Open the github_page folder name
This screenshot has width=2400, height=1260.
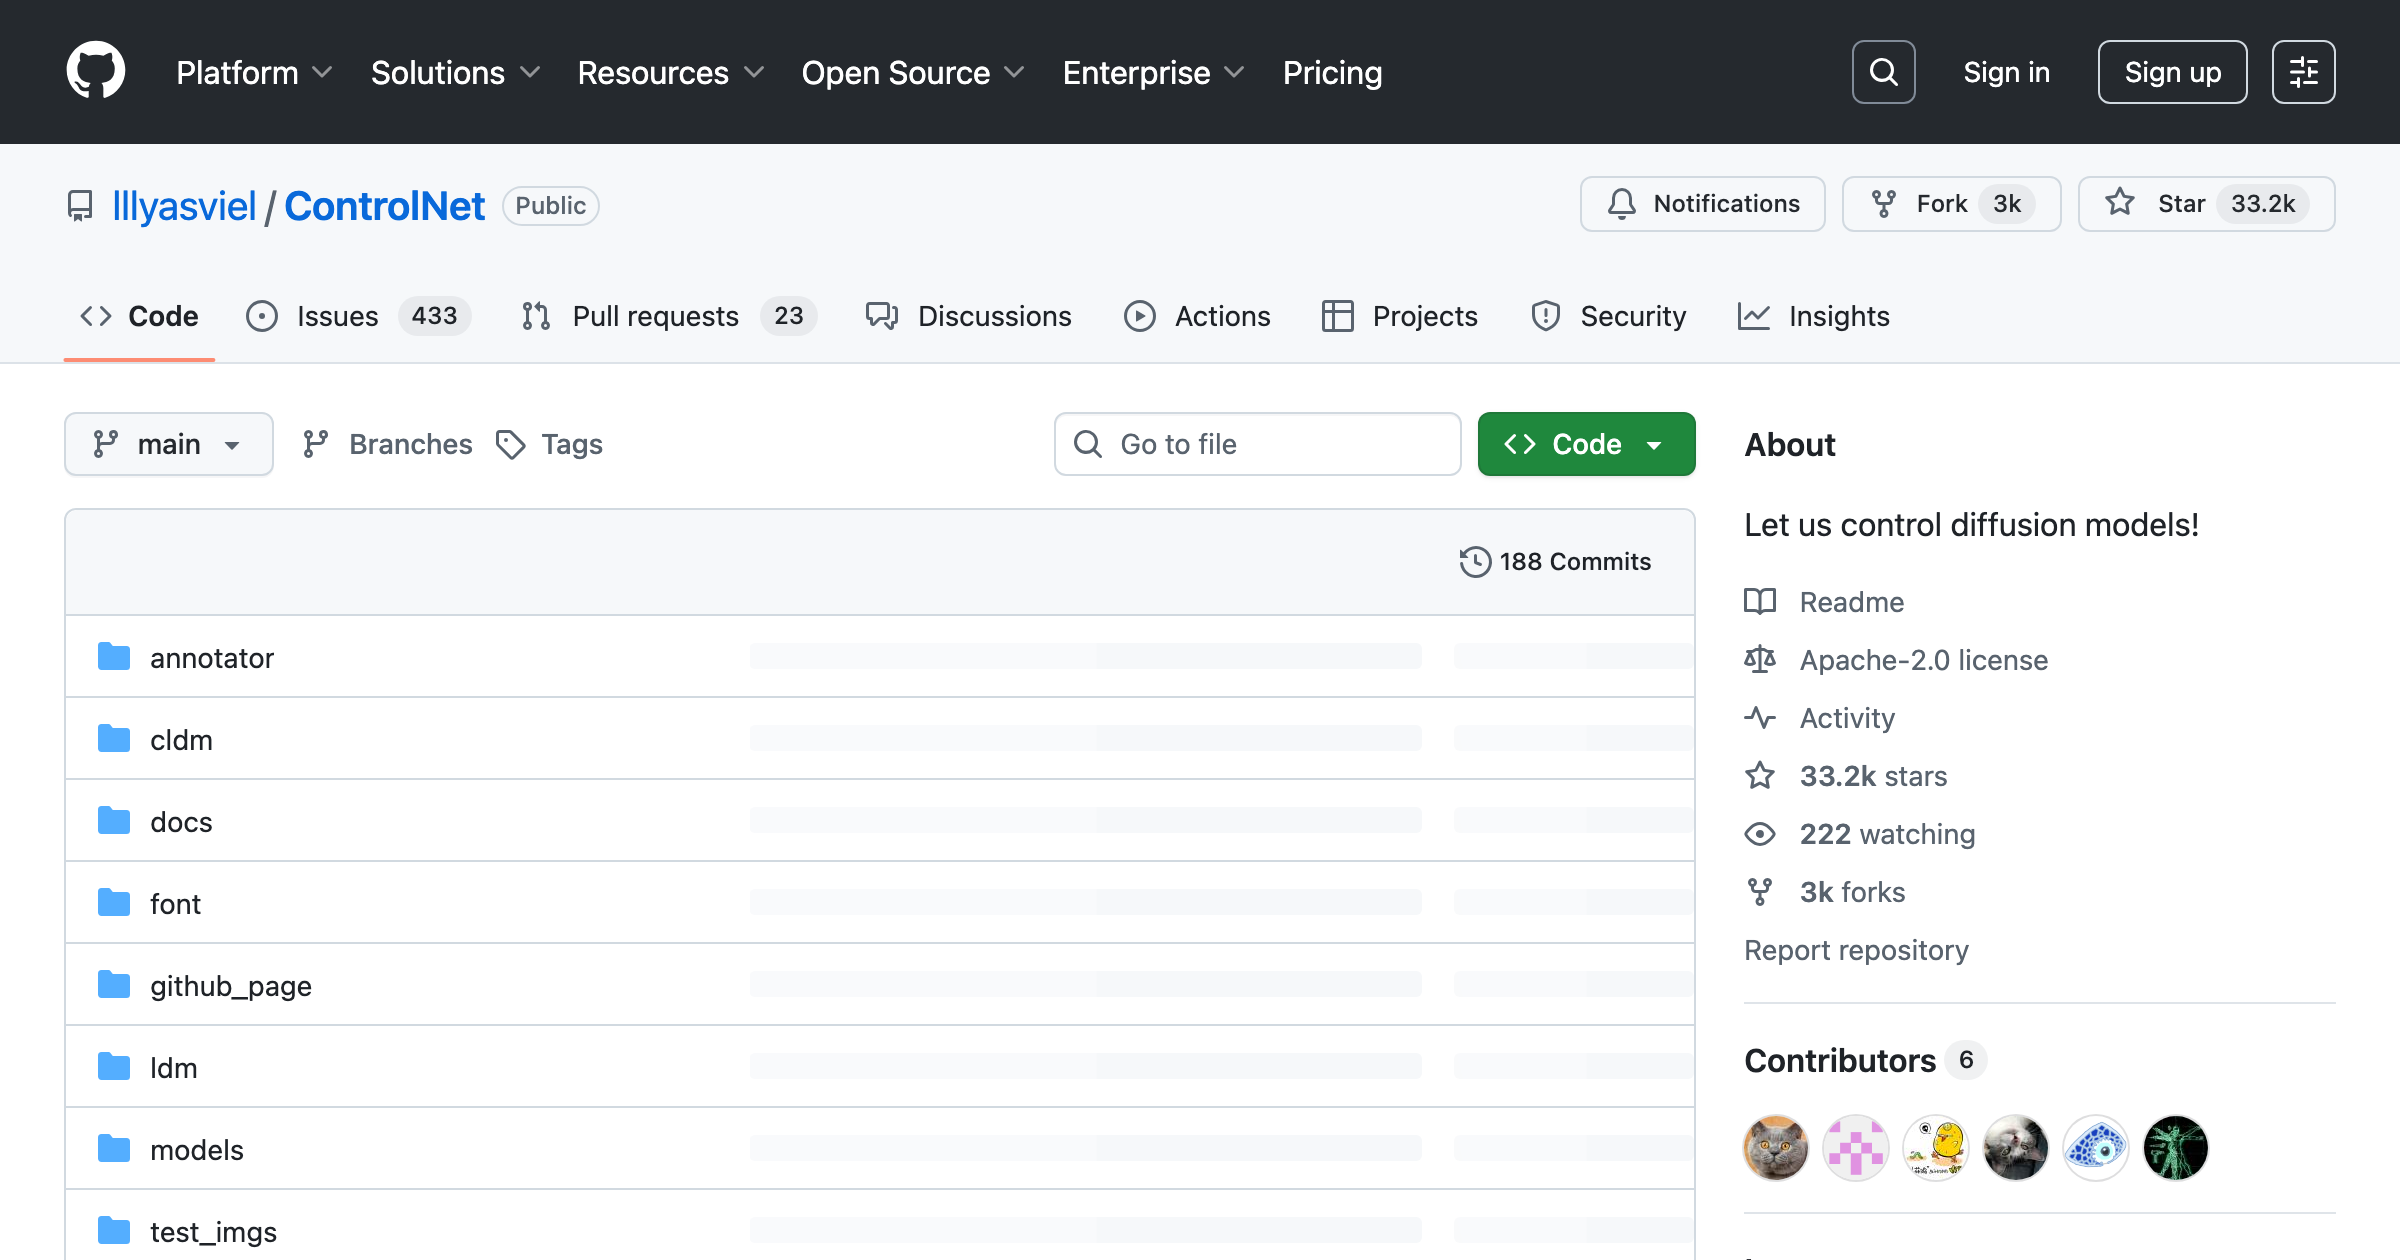pos(231,986)
